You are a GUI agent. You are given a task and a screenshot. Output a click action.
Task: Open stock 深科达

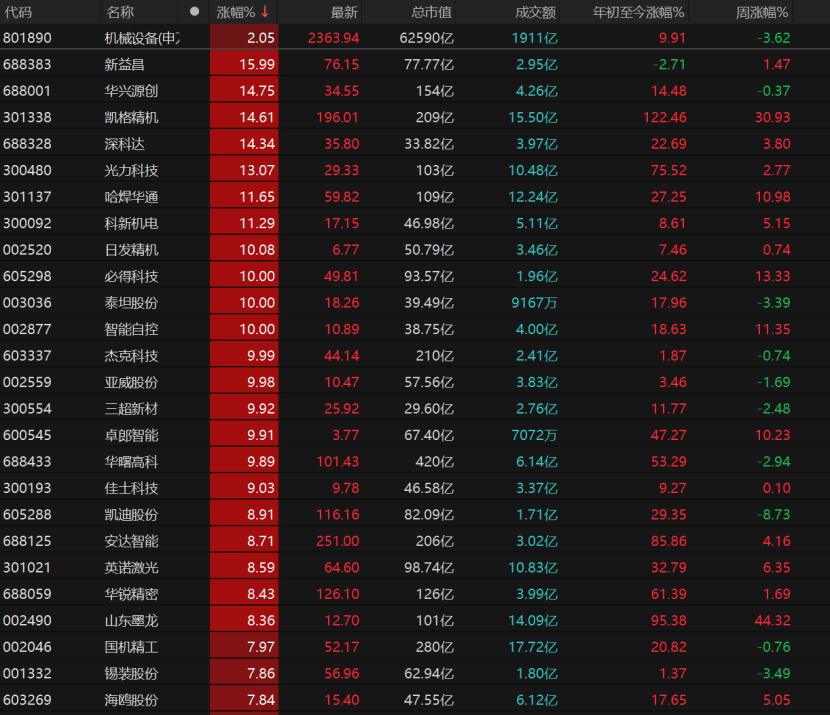[x=124, y=144]
